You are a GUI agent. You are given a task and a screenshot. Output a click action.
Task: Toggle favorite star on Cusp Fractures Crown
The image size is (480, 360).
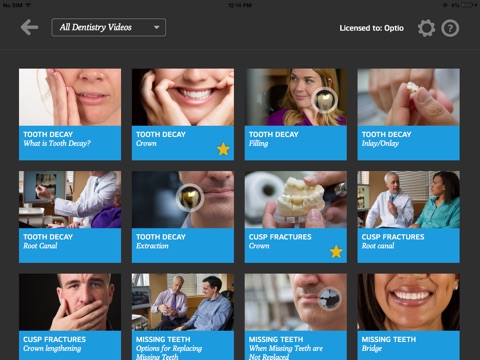(336, 252)
